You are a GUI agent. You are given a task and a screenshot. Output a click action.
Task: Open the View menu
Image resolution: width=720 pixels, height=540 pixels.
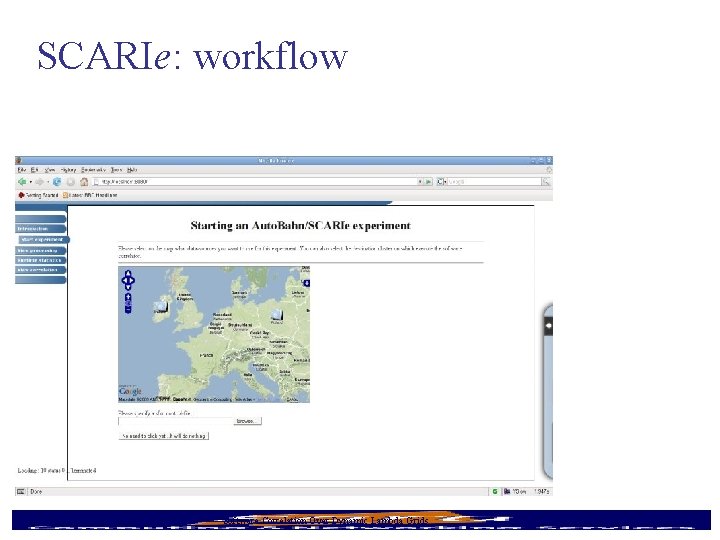tap(50, 170)
